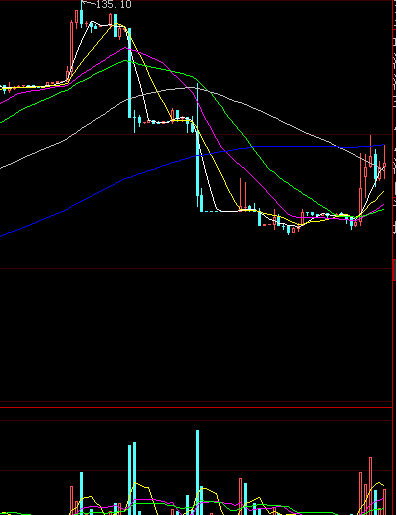Click the leftmost cyan volume bar
This screenshot has height=515, width=397.
click(x=82, y=493)
